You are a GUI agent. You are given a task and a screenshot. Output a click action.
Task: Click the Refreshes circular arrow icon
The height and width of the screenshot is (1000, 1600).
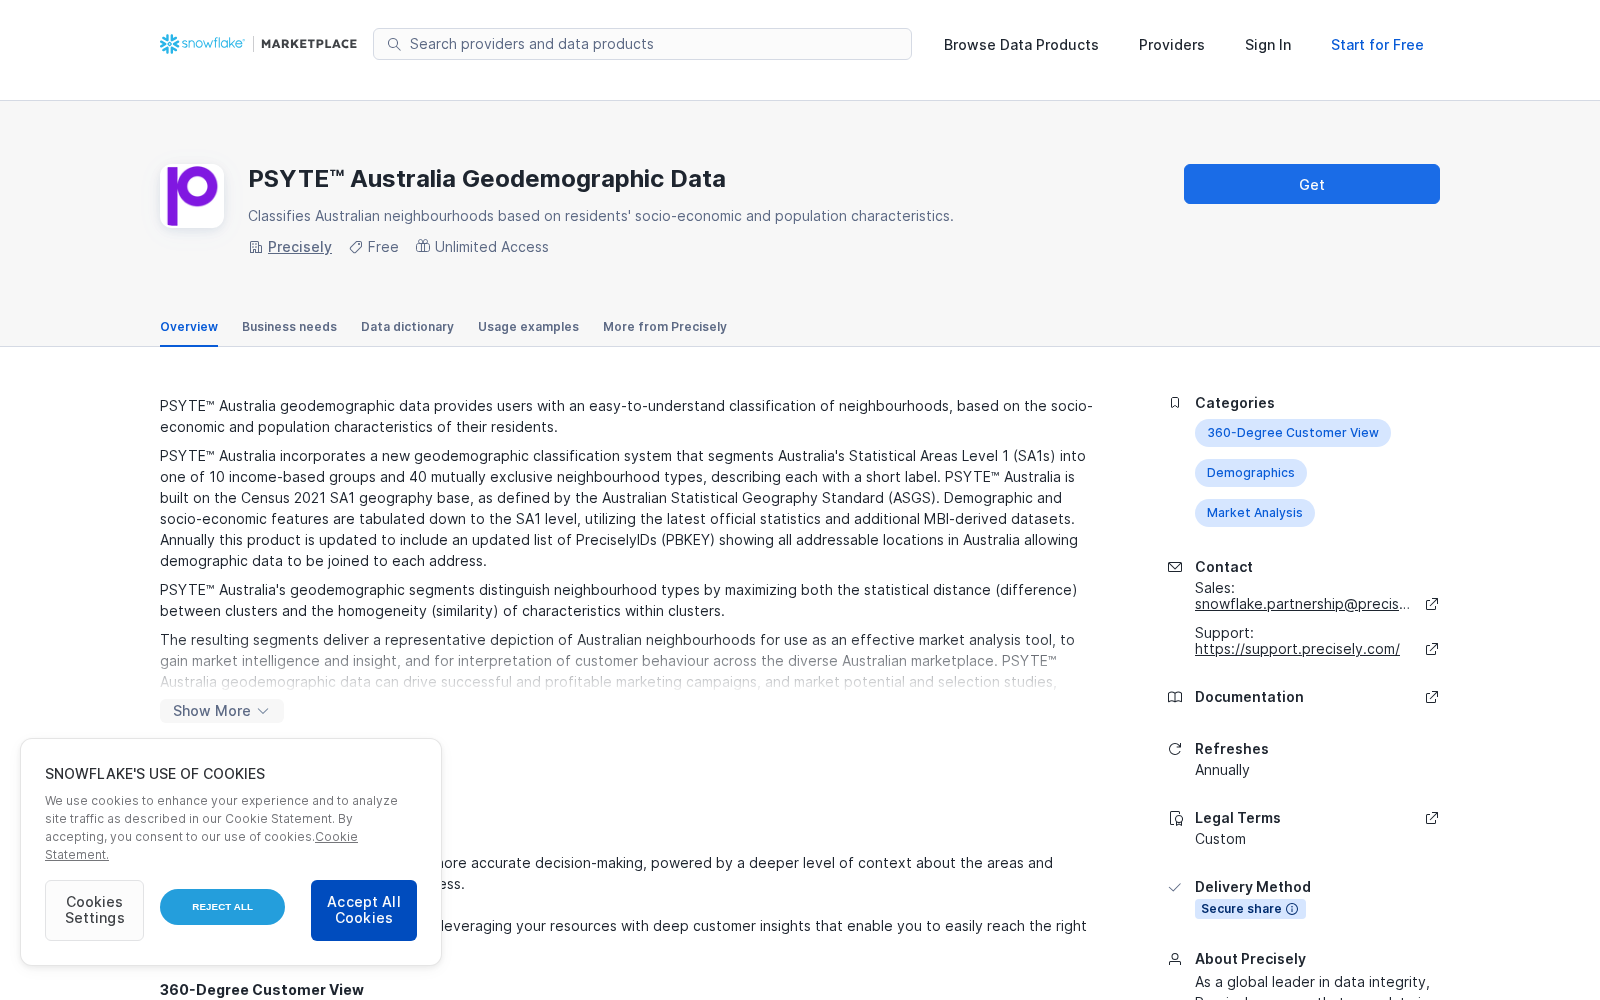(x=1175, y=749)
